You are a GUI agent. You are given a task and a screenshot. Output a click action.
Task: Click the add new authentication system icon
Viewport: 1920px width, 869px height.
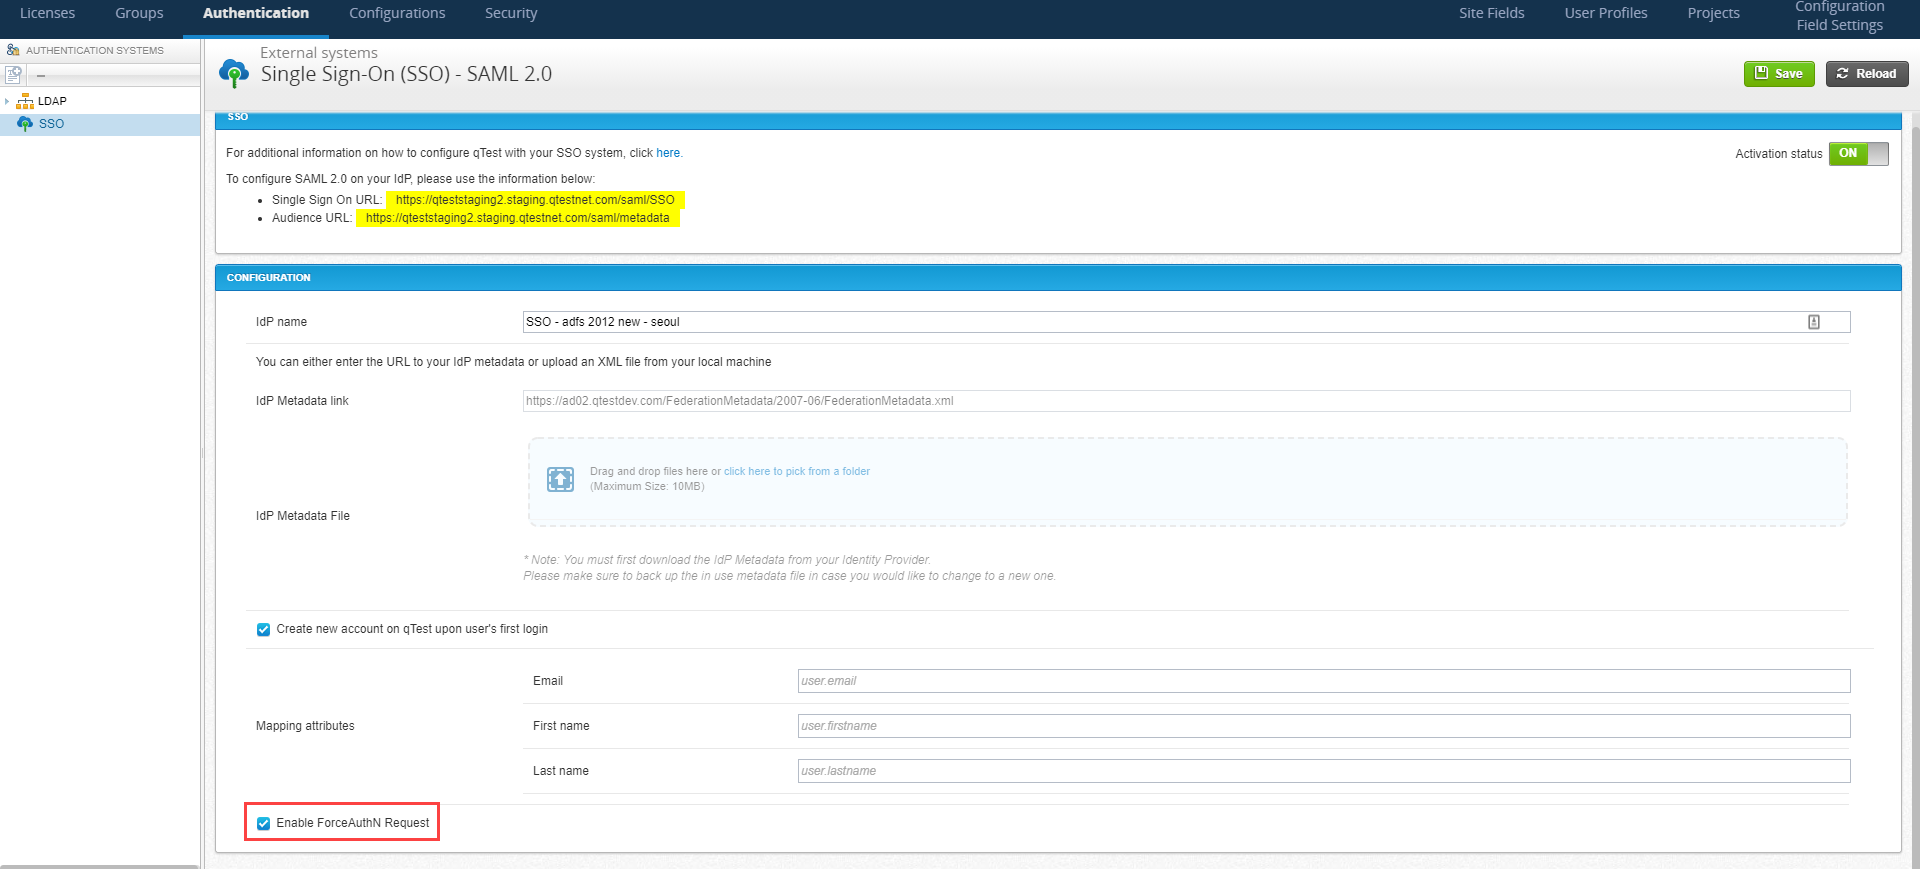[x=13, y=75]
